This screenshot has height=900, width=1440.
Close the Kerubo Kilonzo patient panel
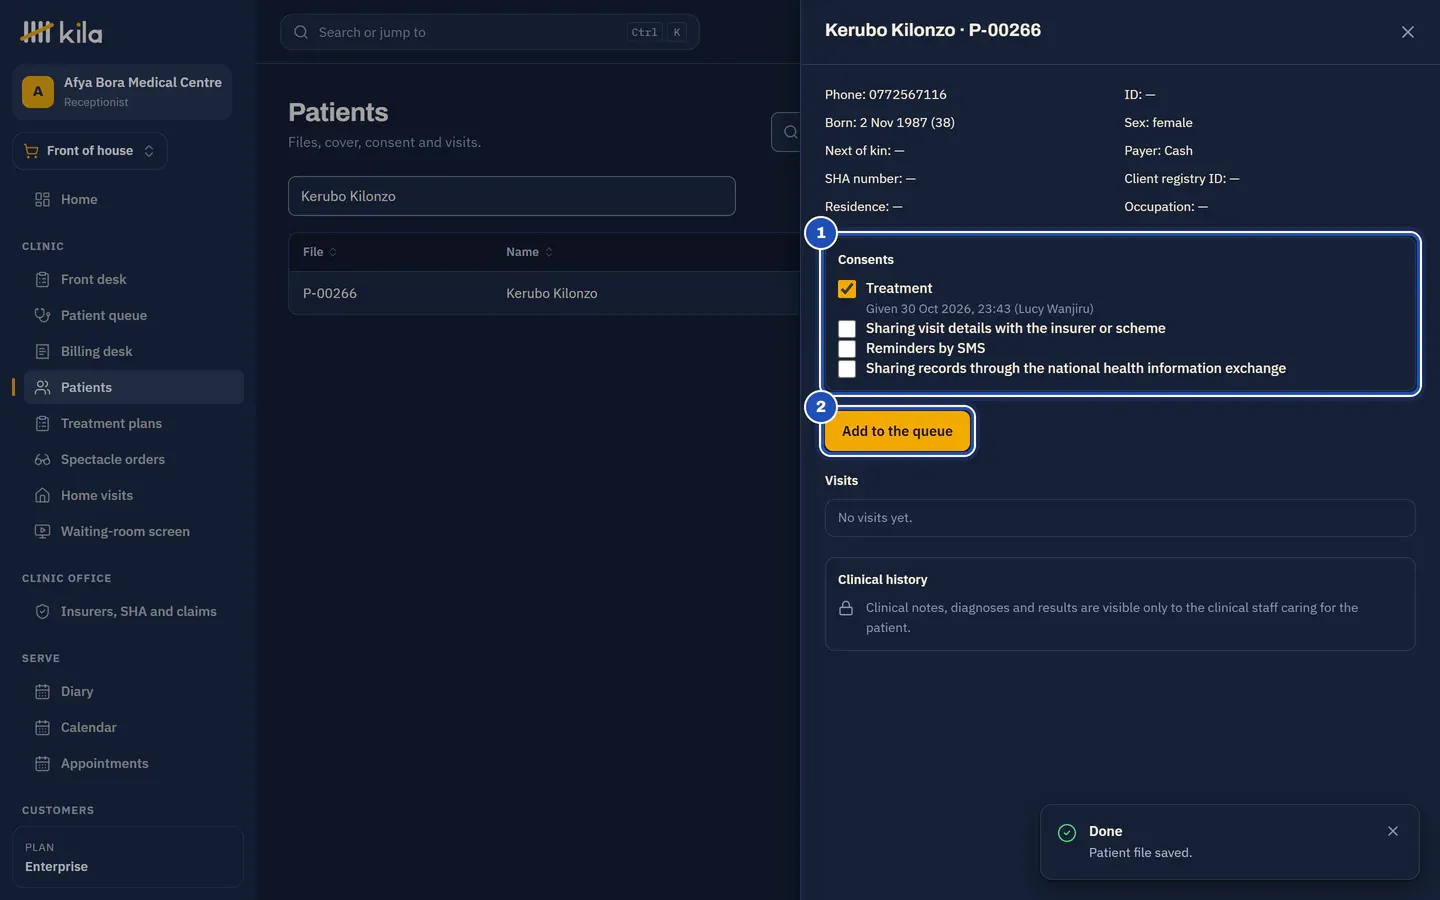coord(1408,32)
